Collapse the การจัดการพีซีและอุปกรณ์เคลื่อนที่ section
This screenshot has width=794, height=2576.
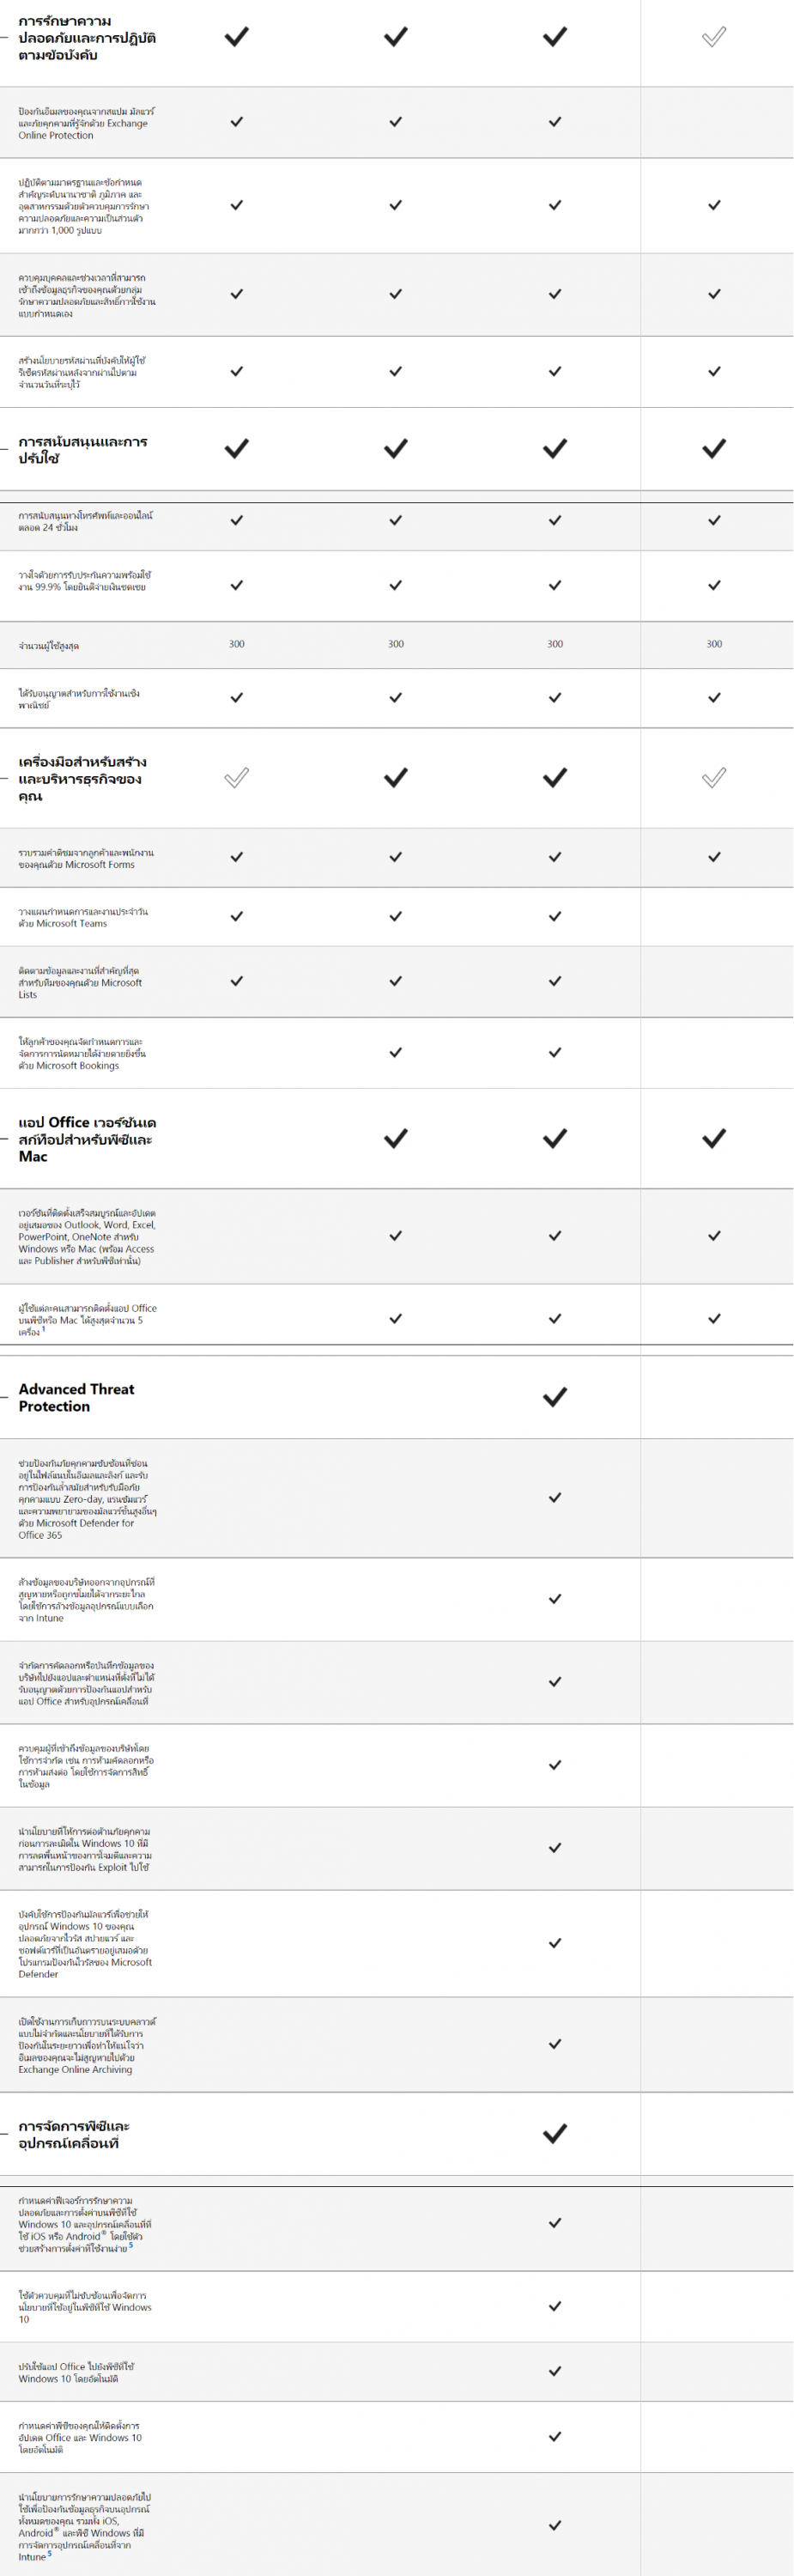click(x=5, y=2134)
